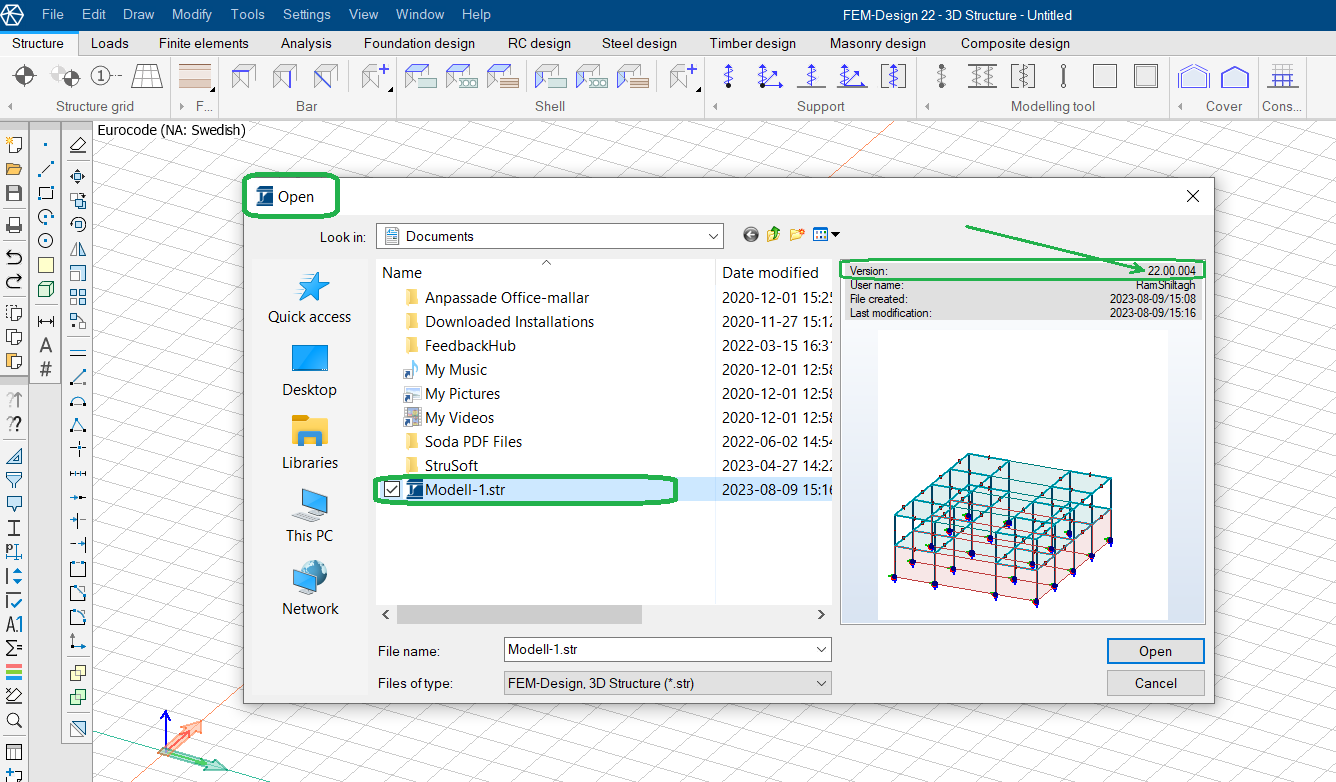Screen dimensions: 1336x782
Task: Open the Settings menu
Action: tap(307, 14)
